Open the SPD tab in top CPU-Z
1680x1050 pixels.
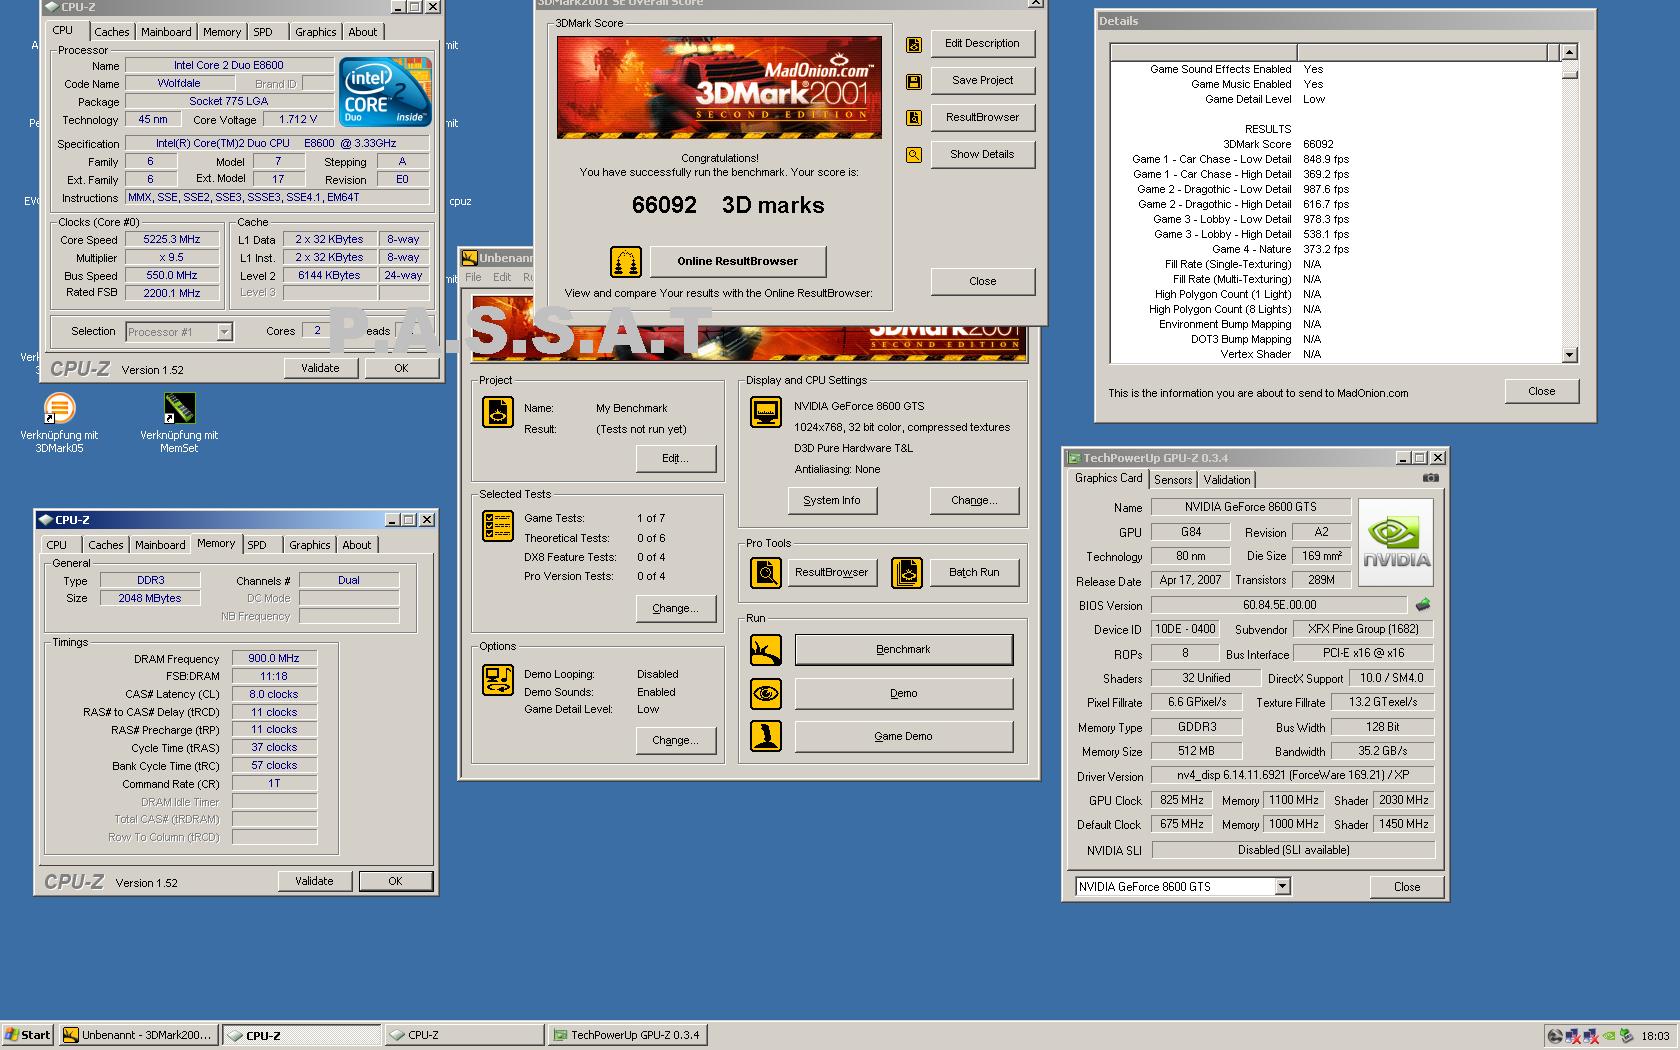263,32
